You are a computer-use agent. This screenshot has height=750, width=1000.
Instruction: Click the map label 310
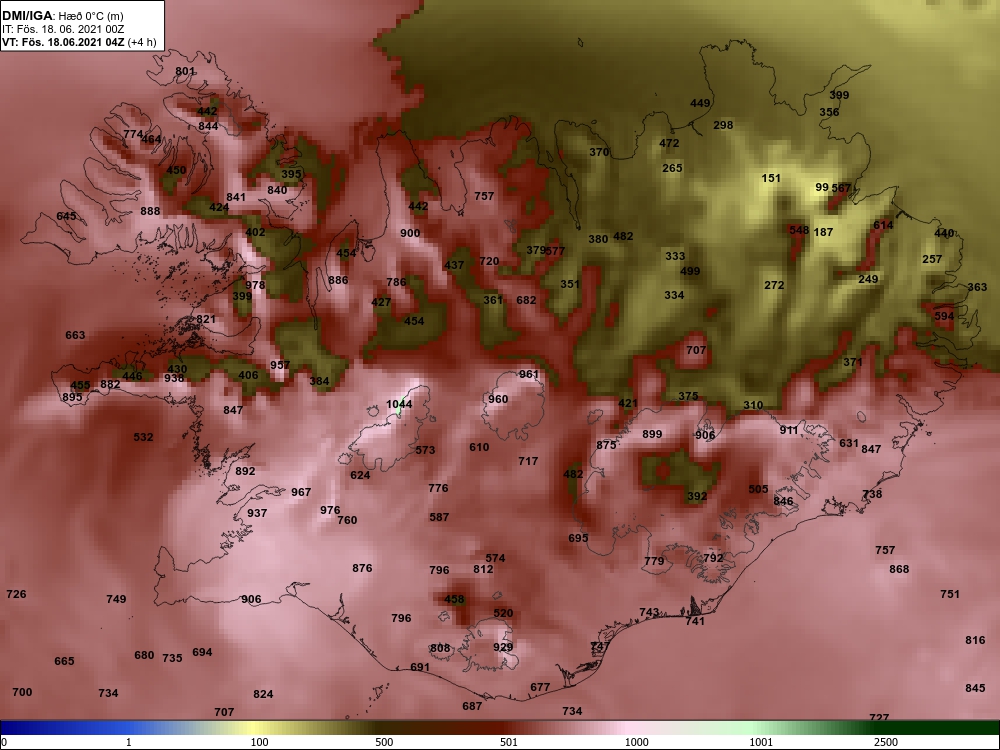(x=753, y=404)
